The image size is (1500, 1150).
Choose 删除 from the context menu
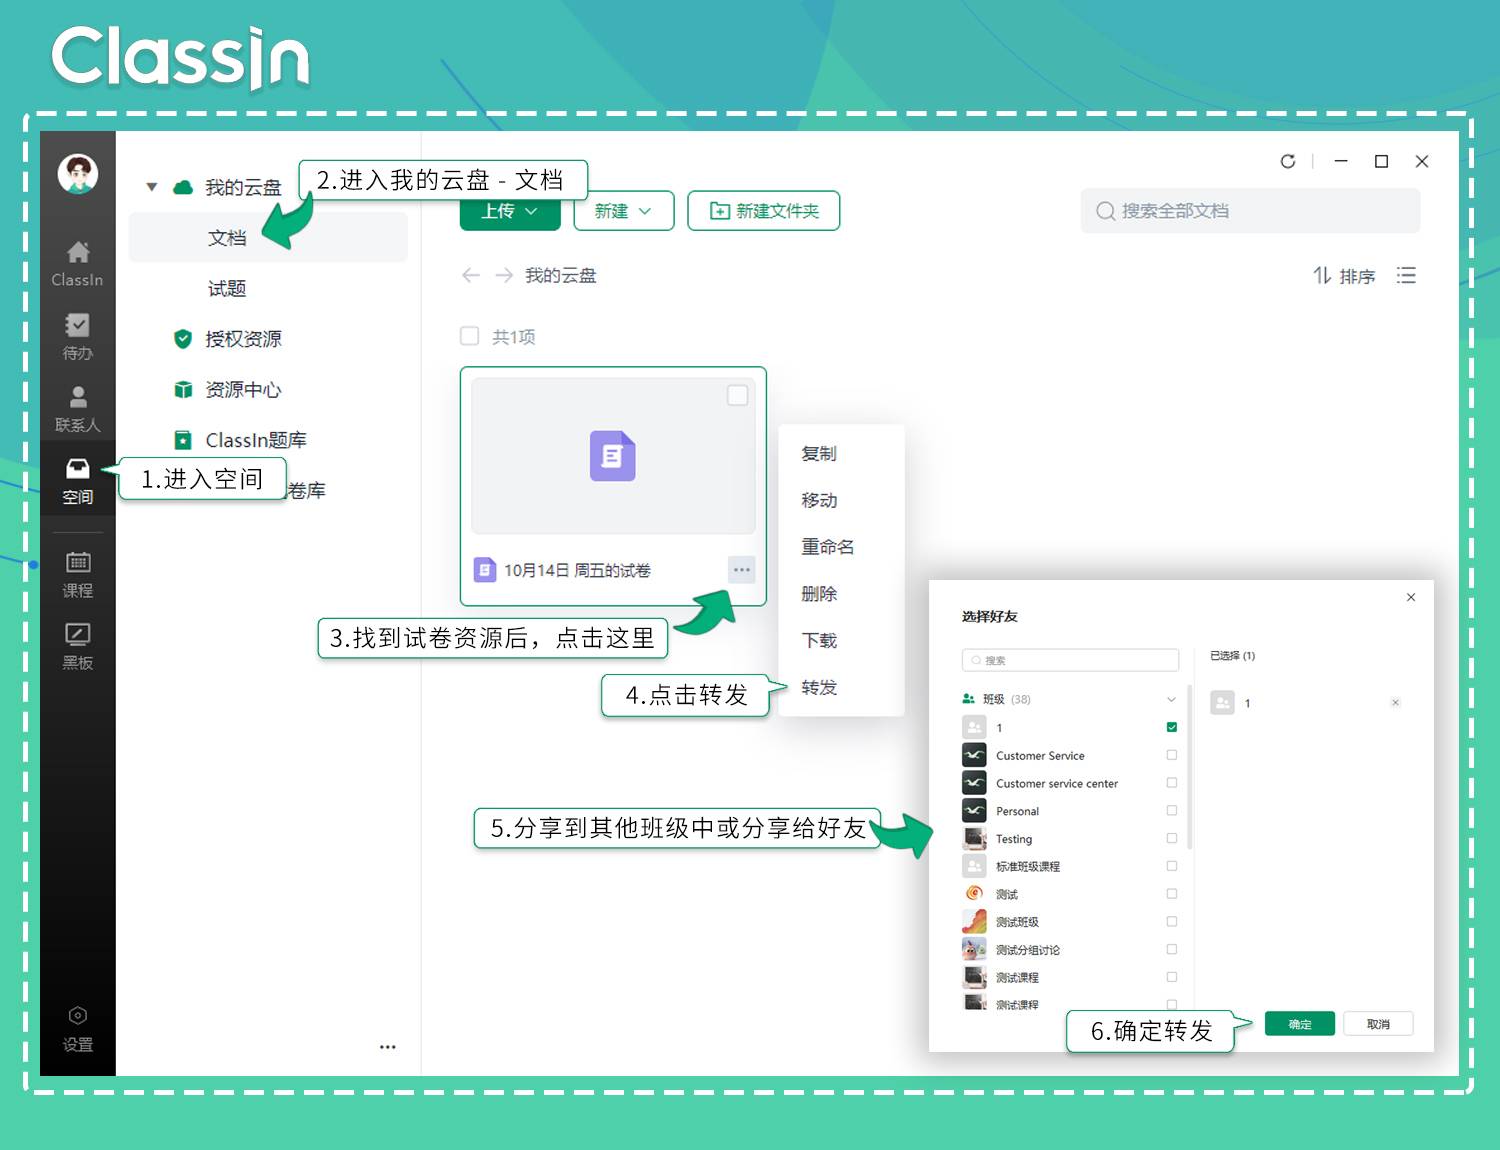tap(819, 594)
